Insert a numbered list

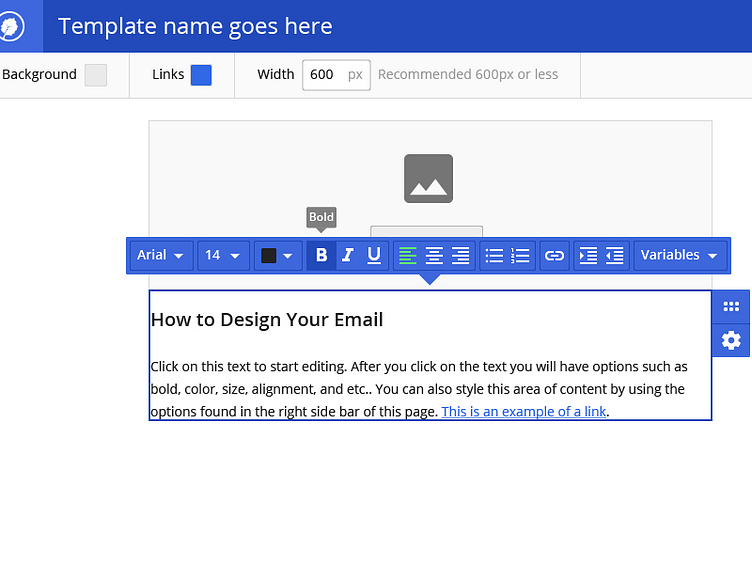coord(520,256)
